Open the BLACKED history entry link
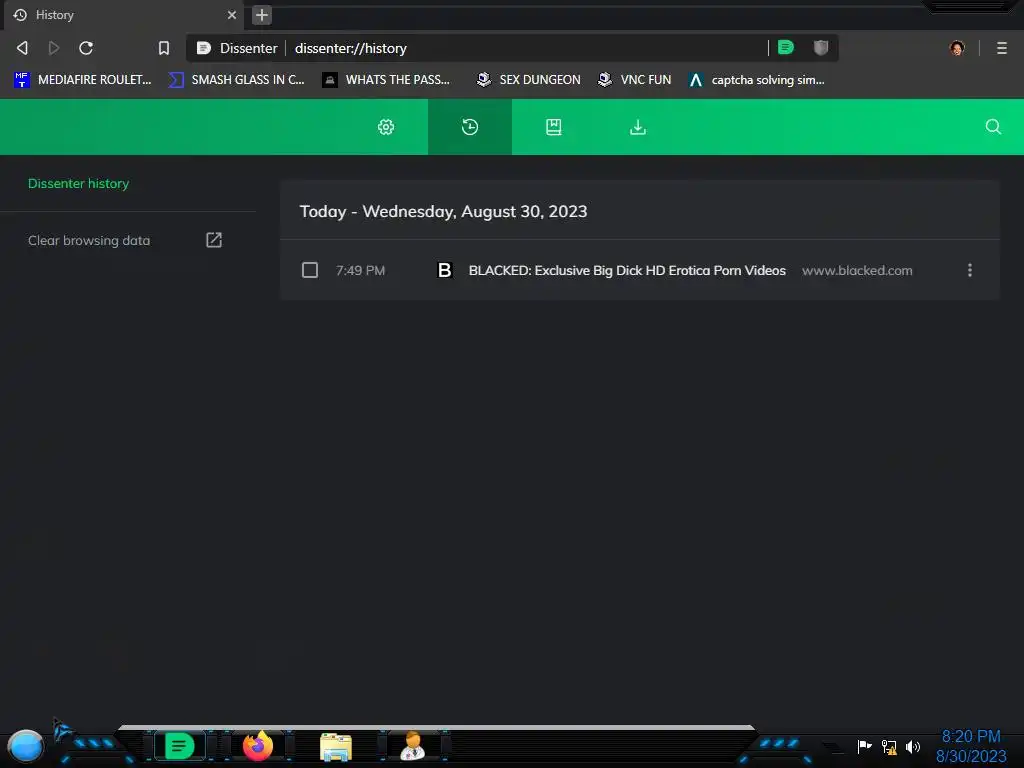Viewport: 1024px width, 768px height. tap(627, 270)
